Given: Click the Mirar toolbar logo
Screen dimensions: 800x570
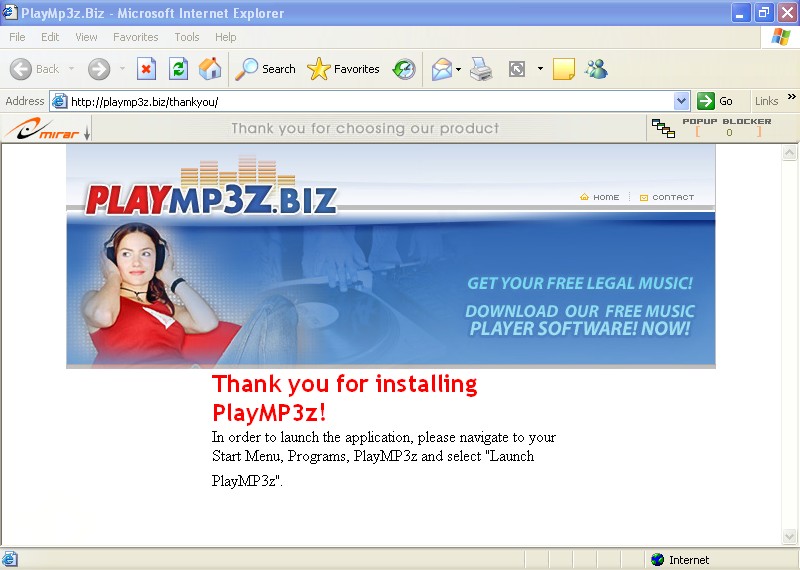Looking at the screenshot, I should (41, 129).
